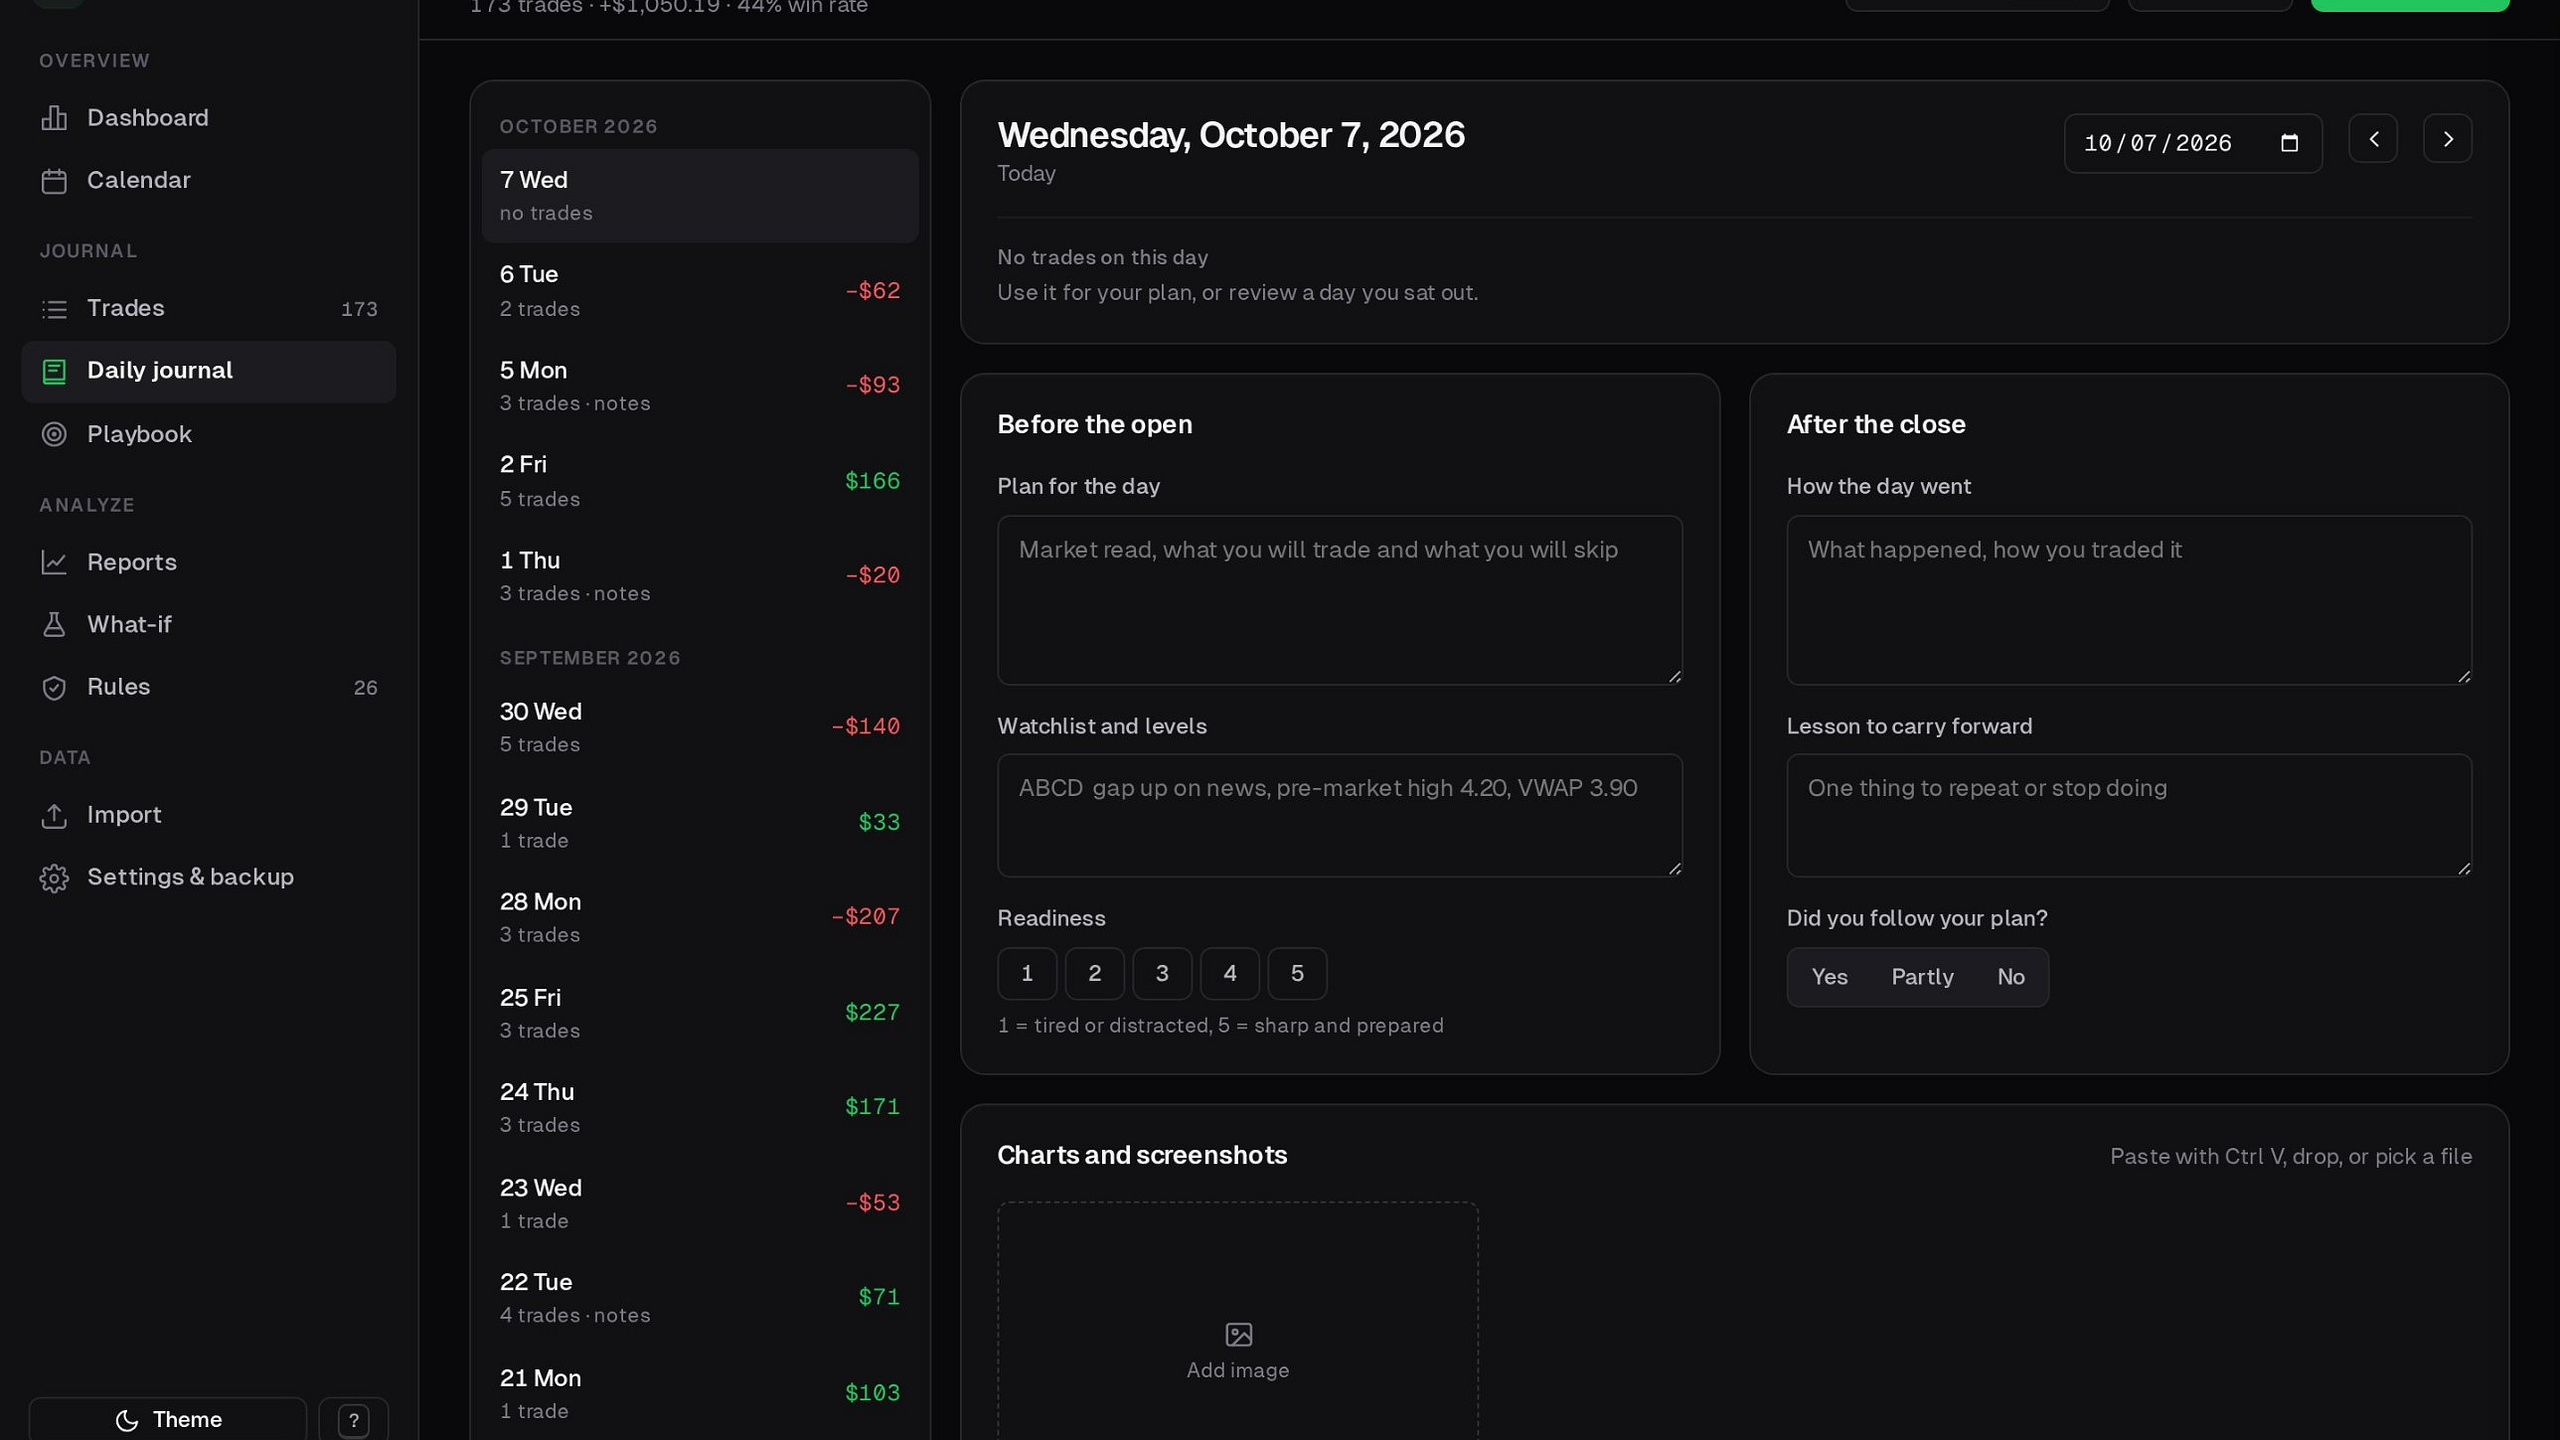Image resolution: width=2560 pixels, height=1440 pixels.
Task: Select Partly for followed your plan
Action: tap(1922, 977)
